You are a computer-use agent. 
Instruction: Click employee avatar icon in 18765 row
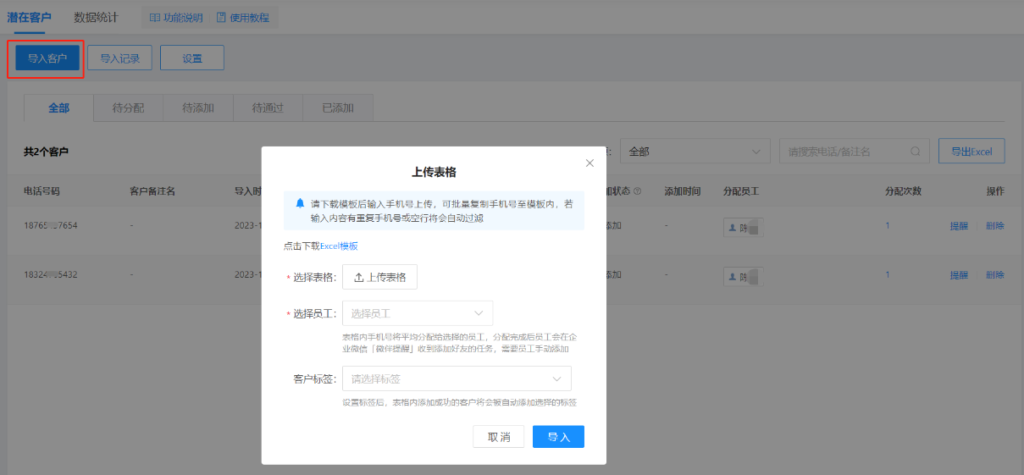click(732, 227)
